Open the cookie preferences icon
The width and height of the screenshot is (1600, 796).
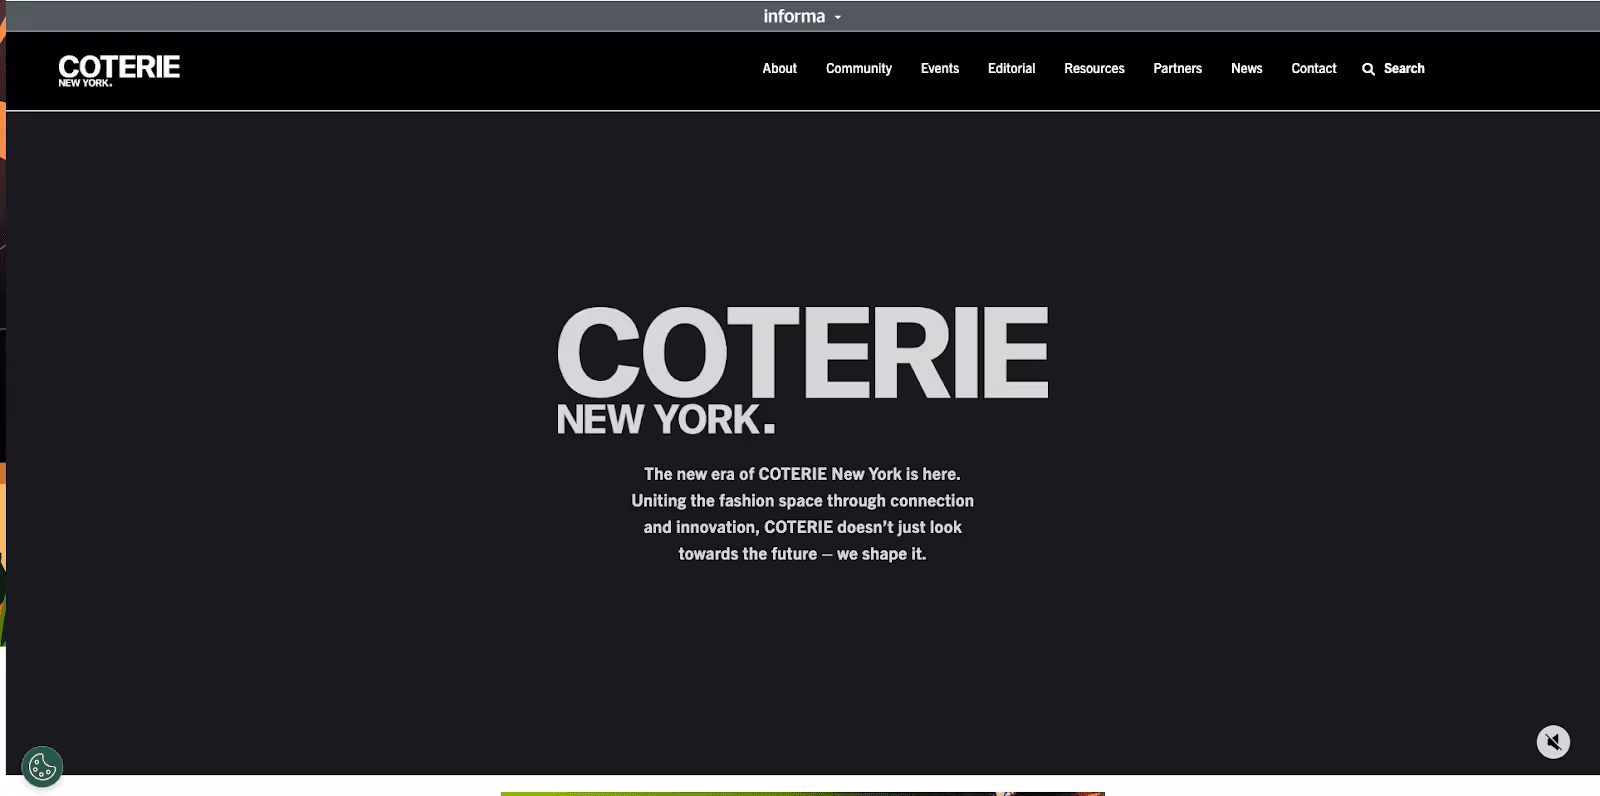[x=42, y=767]
